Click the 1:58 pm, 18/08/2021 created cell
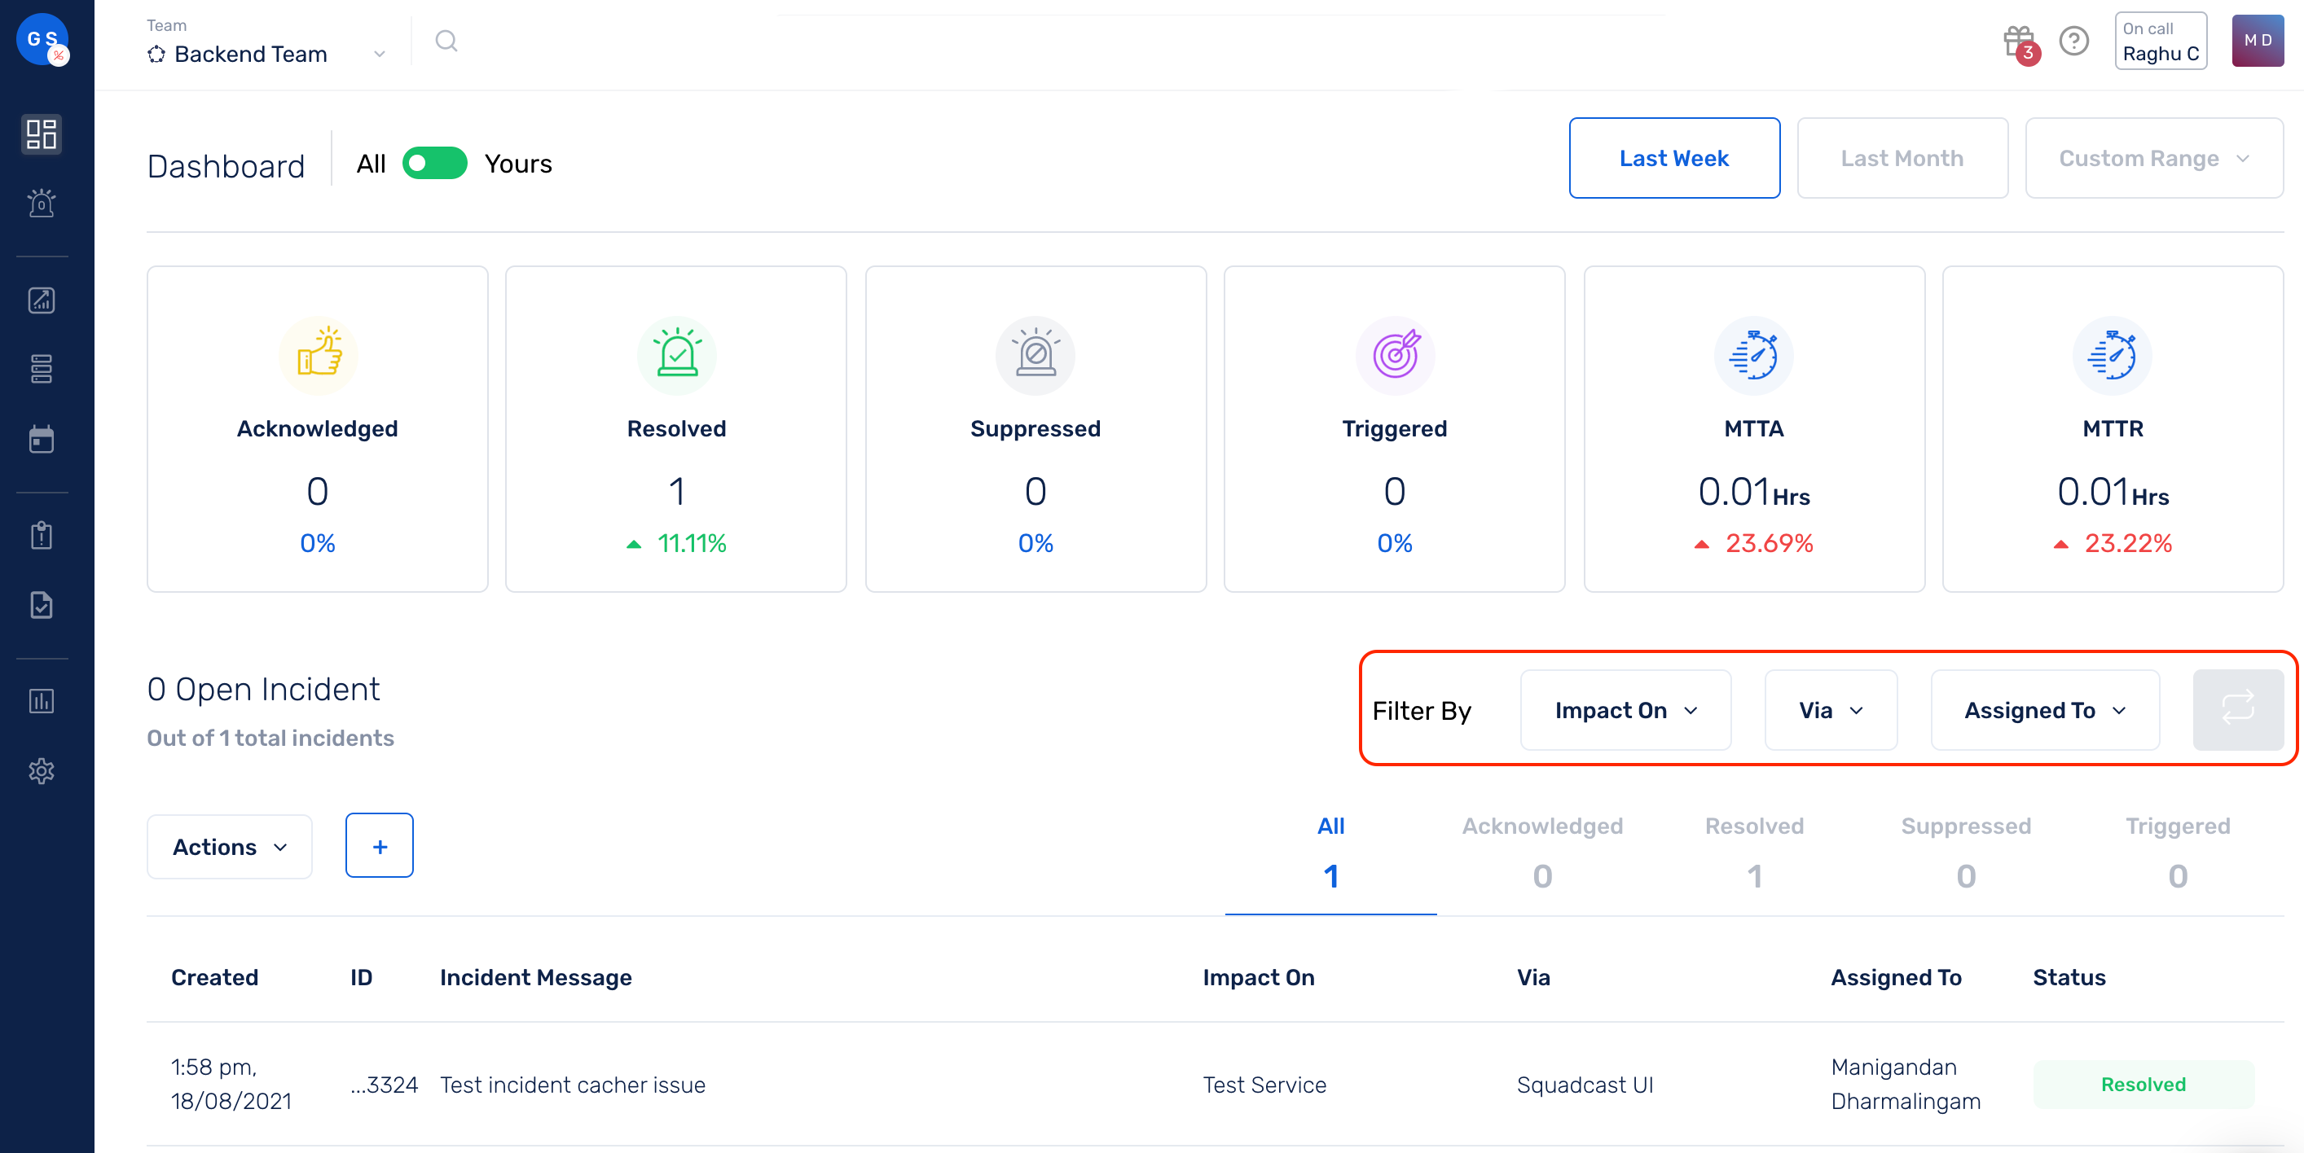This screenshot has width=2304, height=1153. tap(231, 1084)
